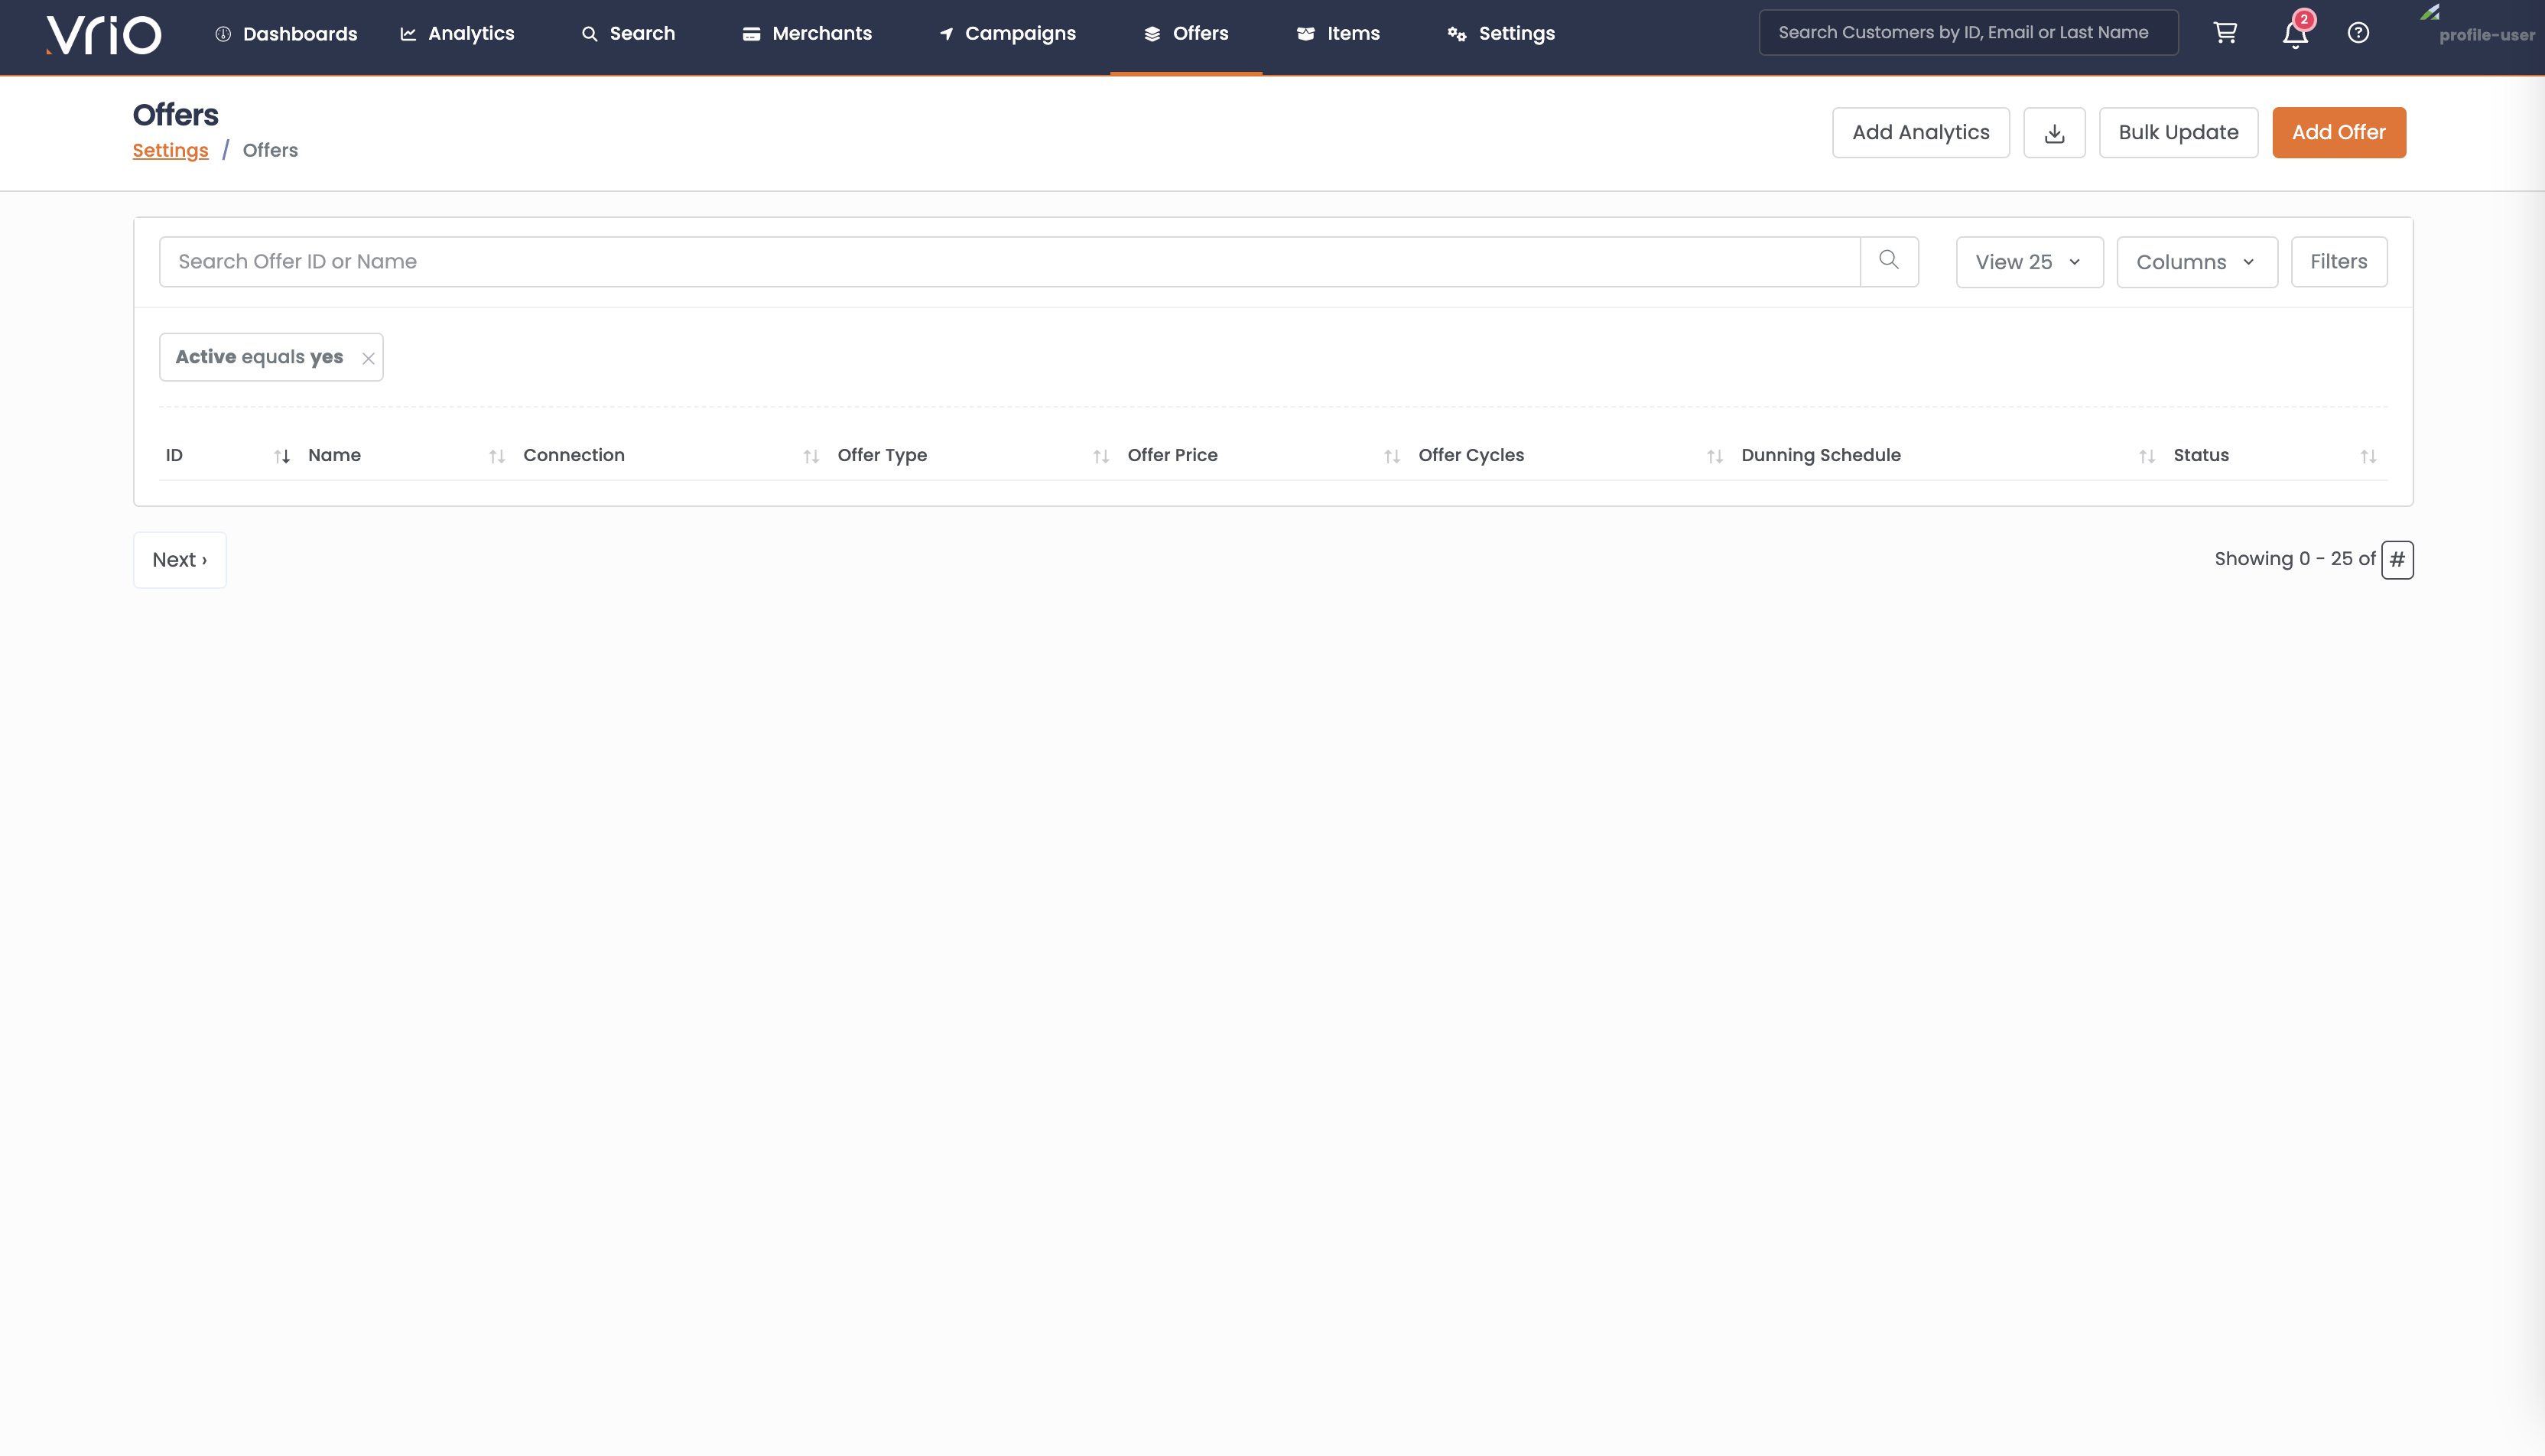Sort by Connection column arrows

811,456
